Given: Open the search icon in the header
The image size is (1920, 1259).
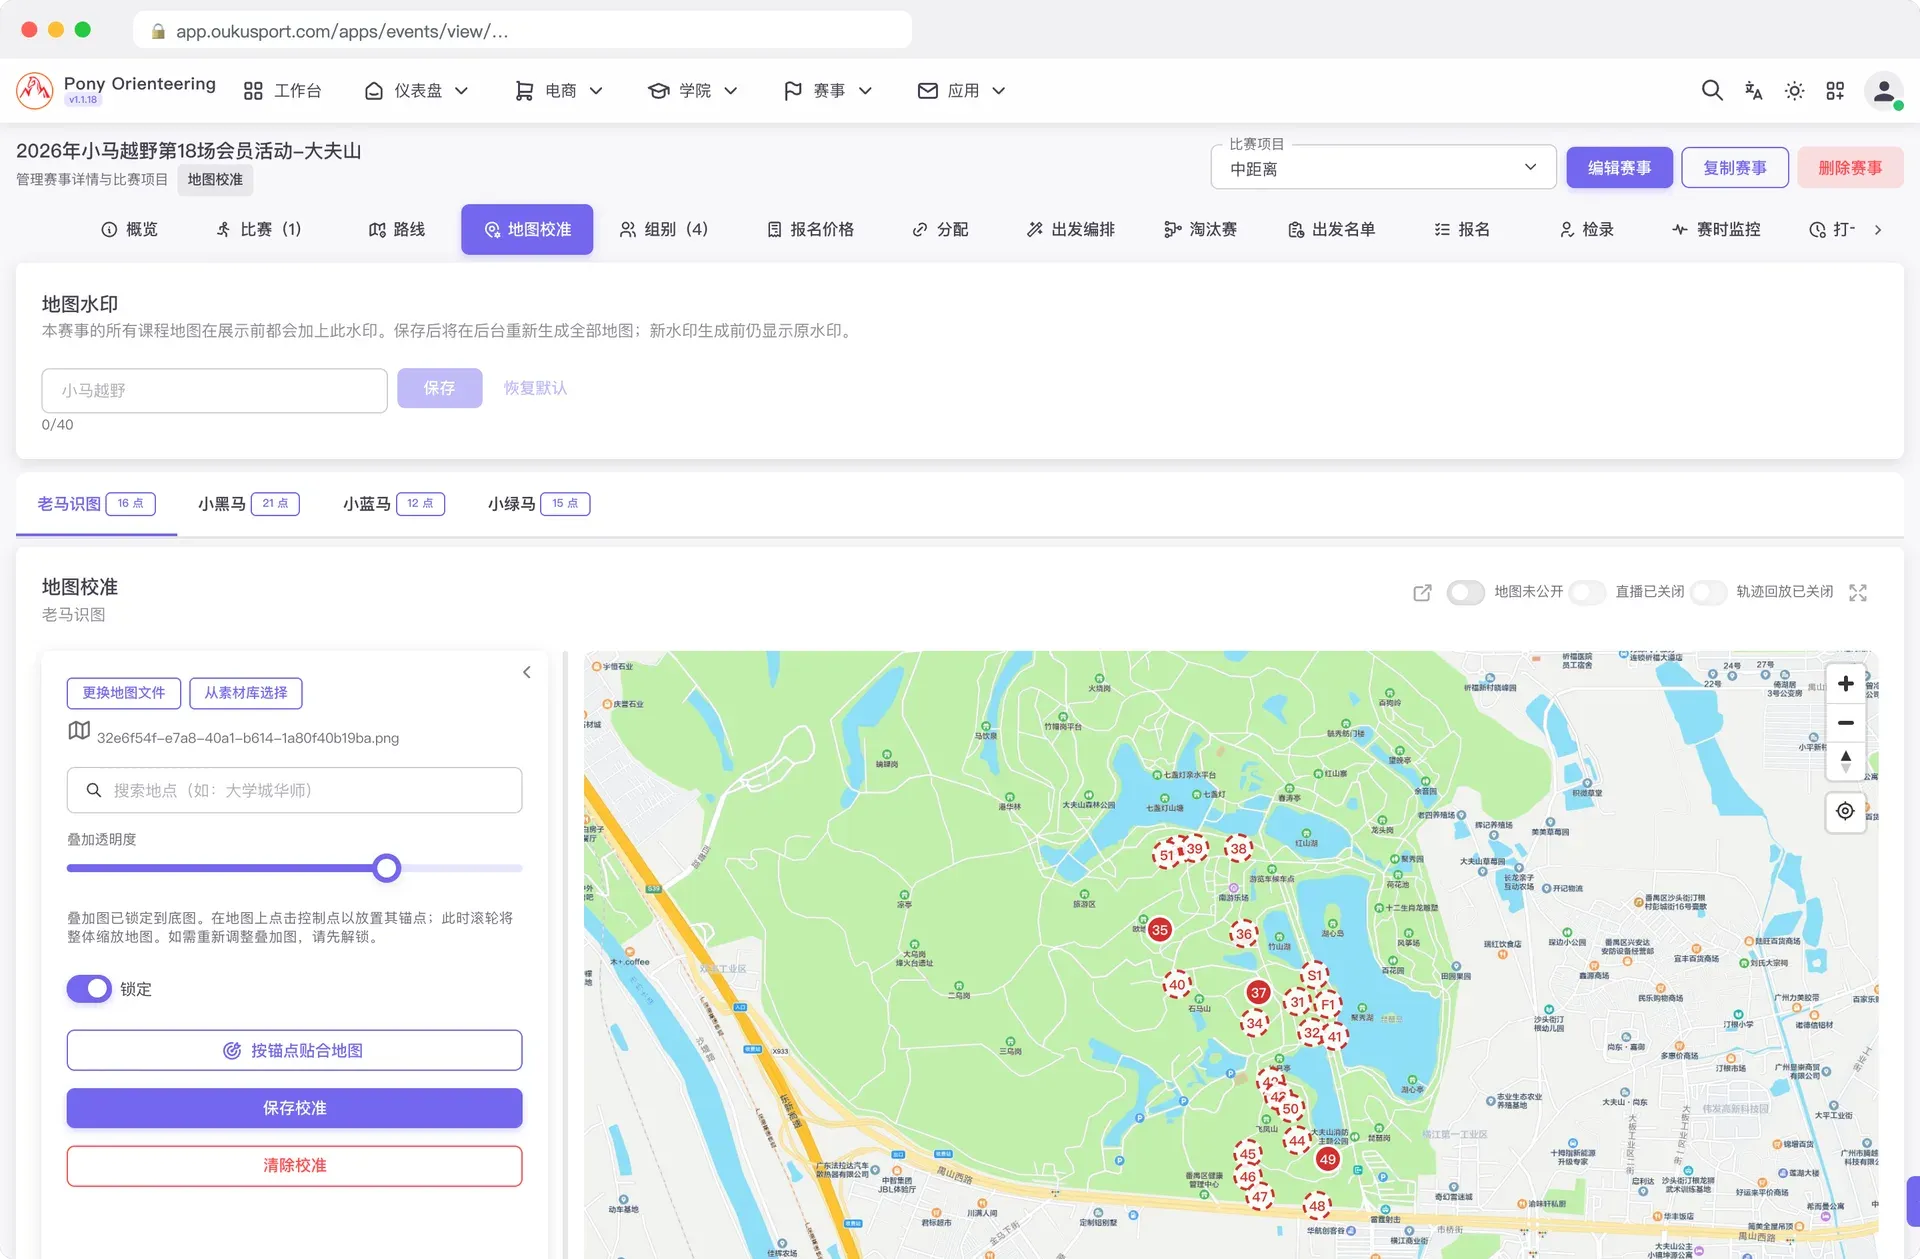Looking at the screenshot, I should [x=1712, y=90].
